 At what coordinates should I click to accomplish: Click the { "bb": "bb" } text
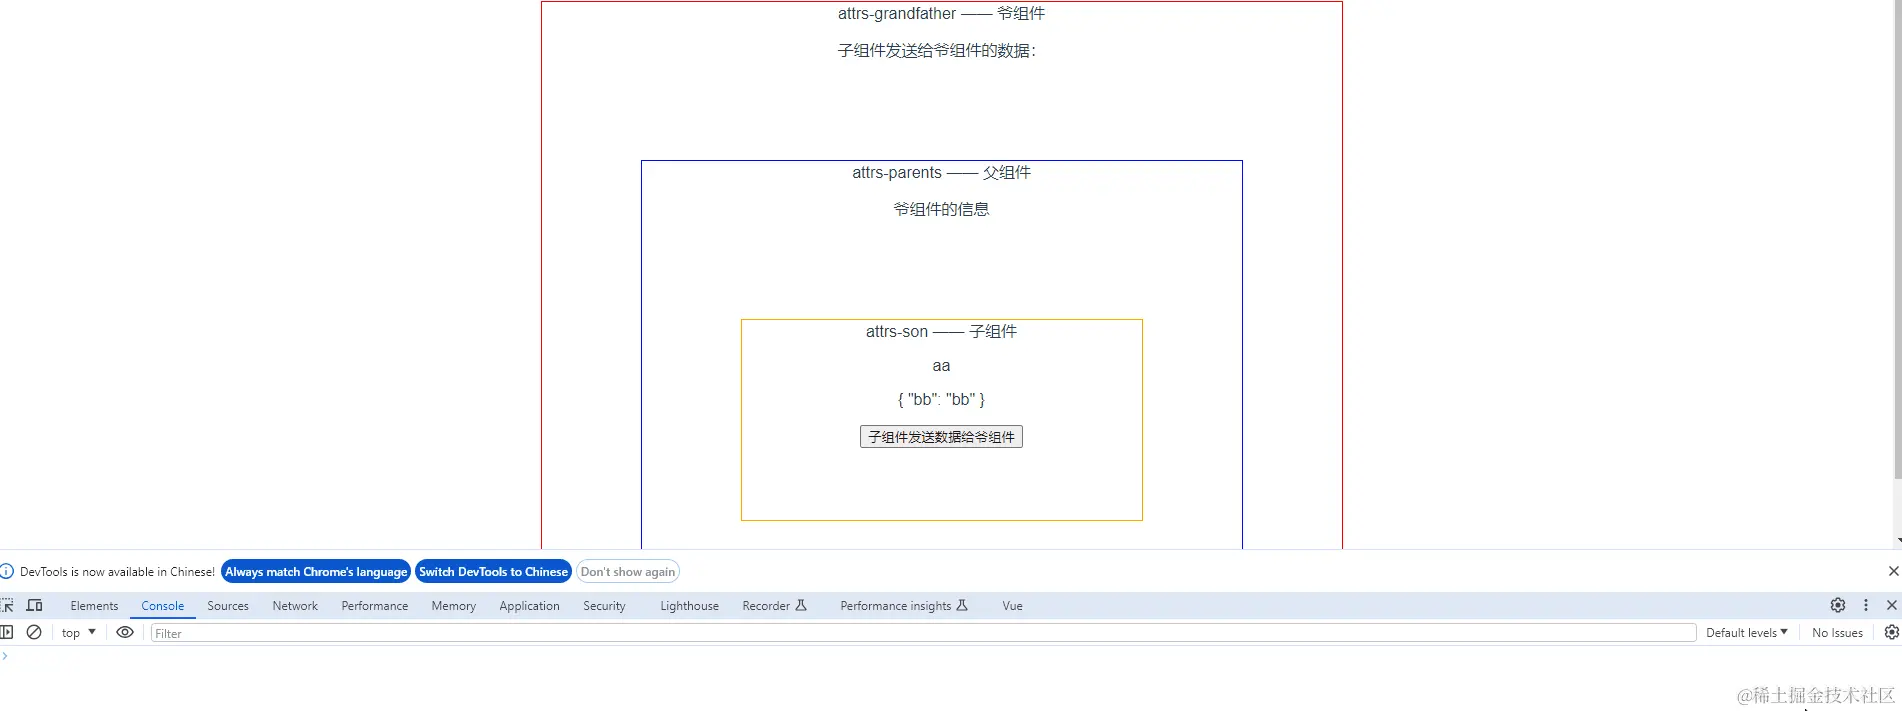click(x=941, y=399)
